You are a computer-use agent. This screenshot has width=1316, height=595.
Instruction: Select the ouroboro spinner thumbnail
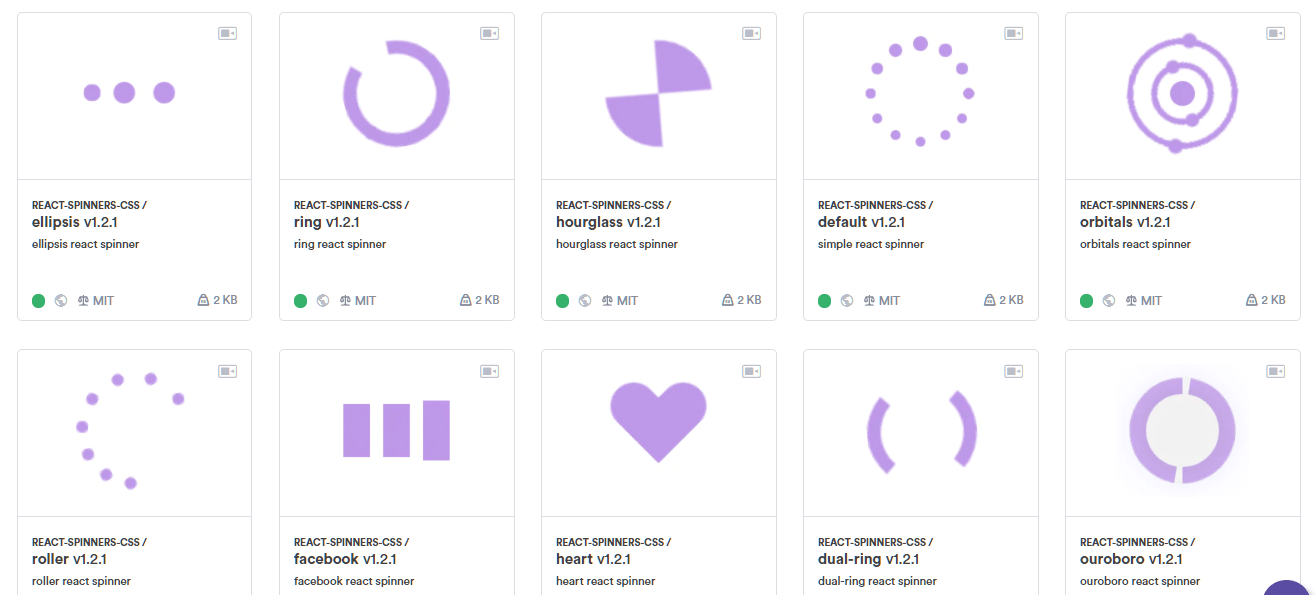(1183, 432)
